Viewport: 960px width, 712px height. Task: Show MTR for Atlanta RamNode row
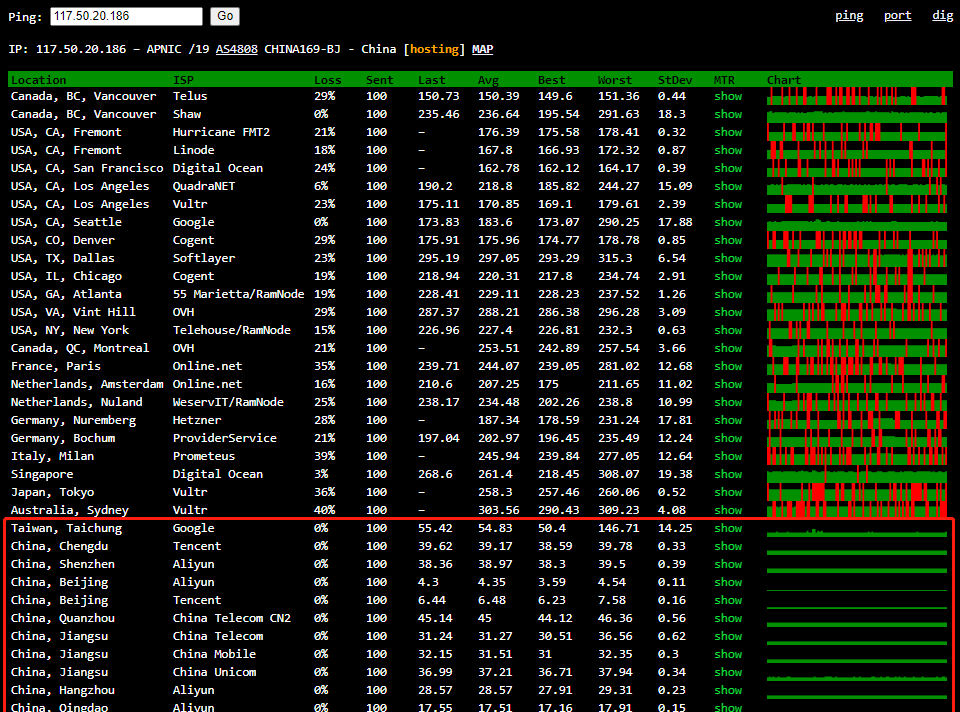point(728,294)
